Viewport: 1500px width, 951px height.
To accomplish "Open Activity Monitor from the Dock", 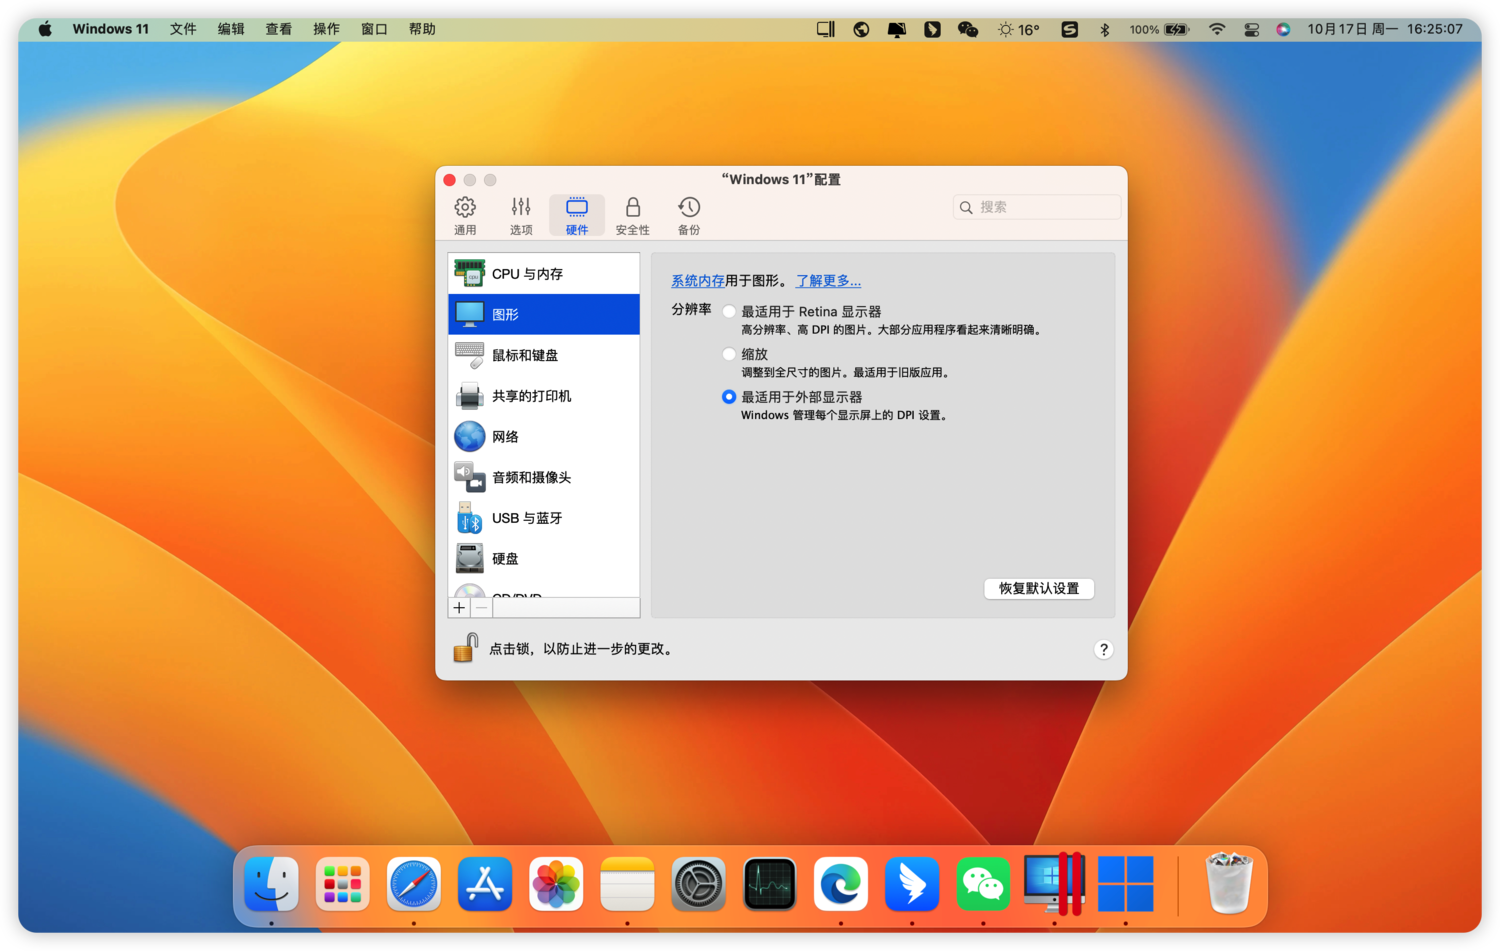I will 769,884.
